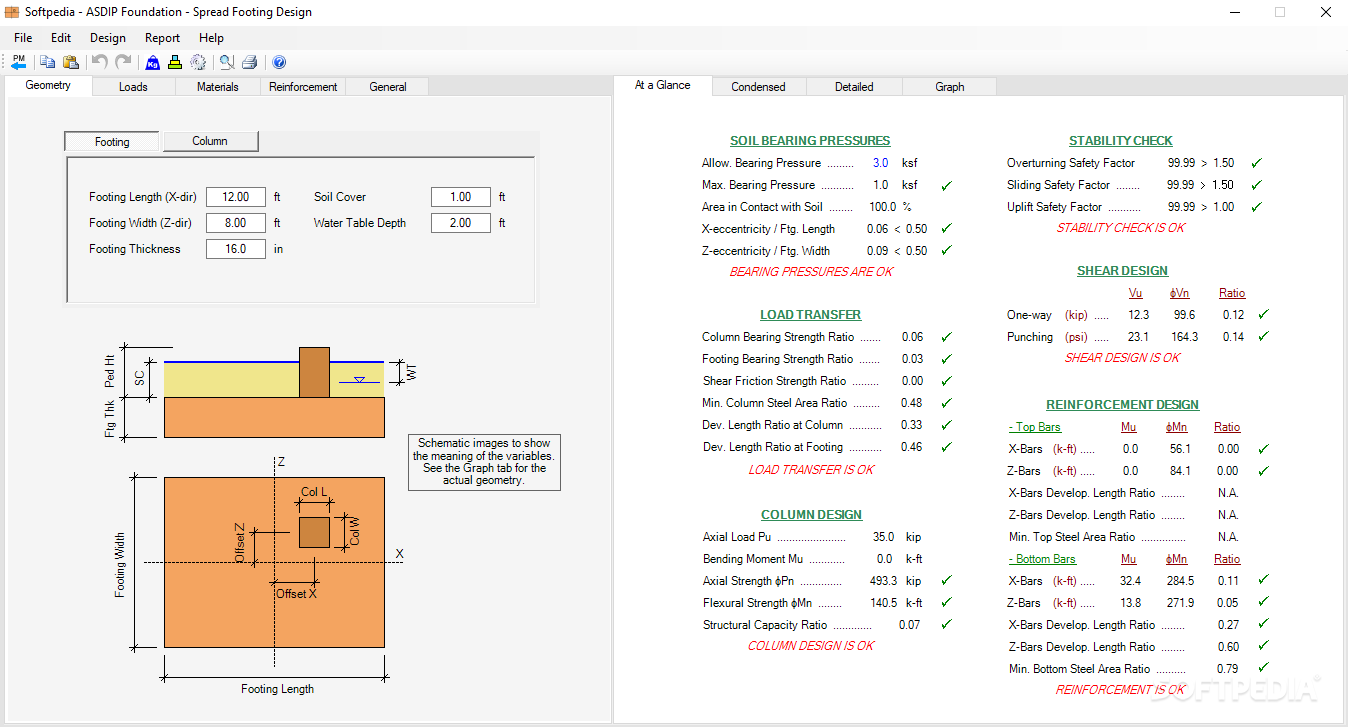The height and width of the screenshot is (727, 1348).
Task: Open the Help menu
Action: [212, 38]
